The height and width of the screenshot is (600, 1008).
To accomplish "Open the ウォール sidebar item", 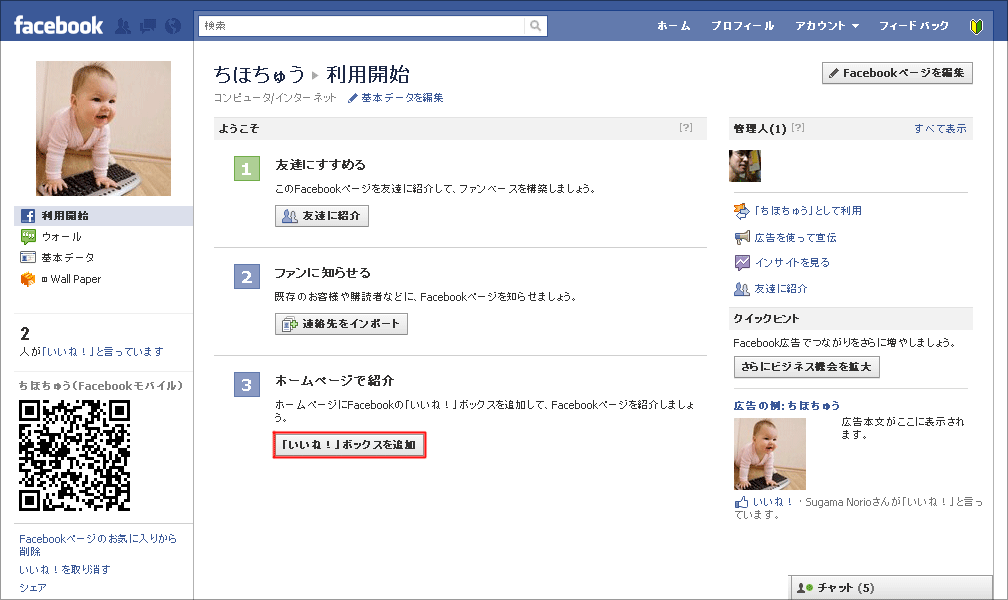I will click(x=62, y=237).
